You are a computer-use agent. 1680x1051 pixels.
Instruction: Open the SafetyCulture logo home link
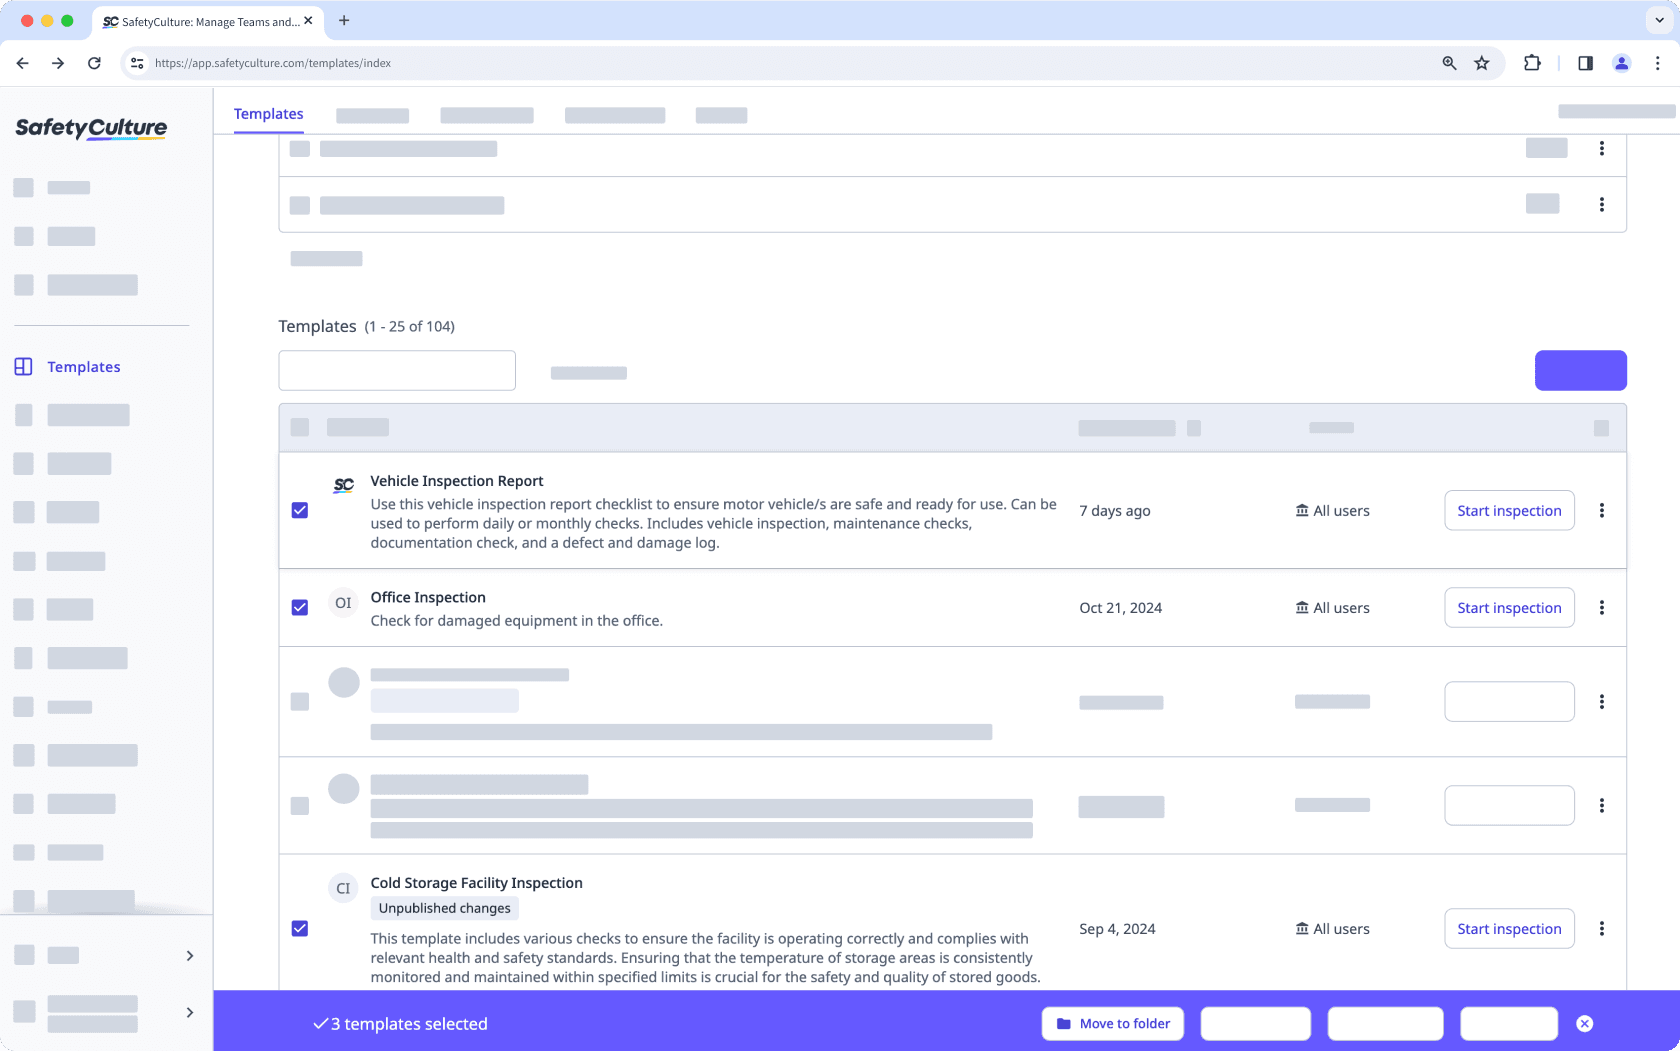(x=90, y=128)
